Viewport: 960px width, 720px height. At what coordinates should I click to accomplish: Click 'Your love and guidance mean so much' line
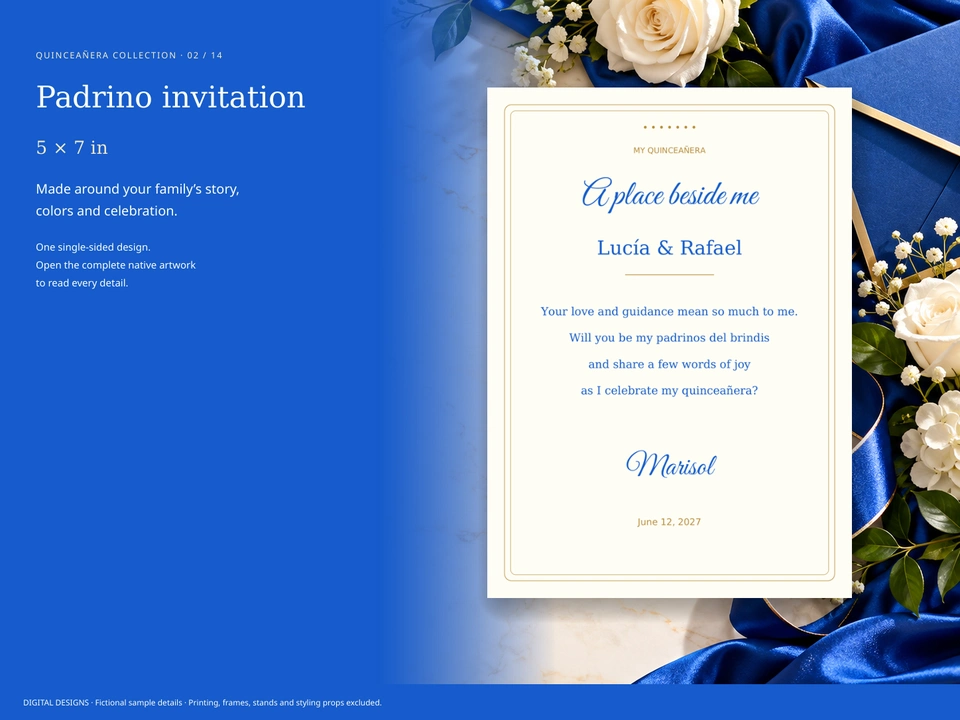669,312
